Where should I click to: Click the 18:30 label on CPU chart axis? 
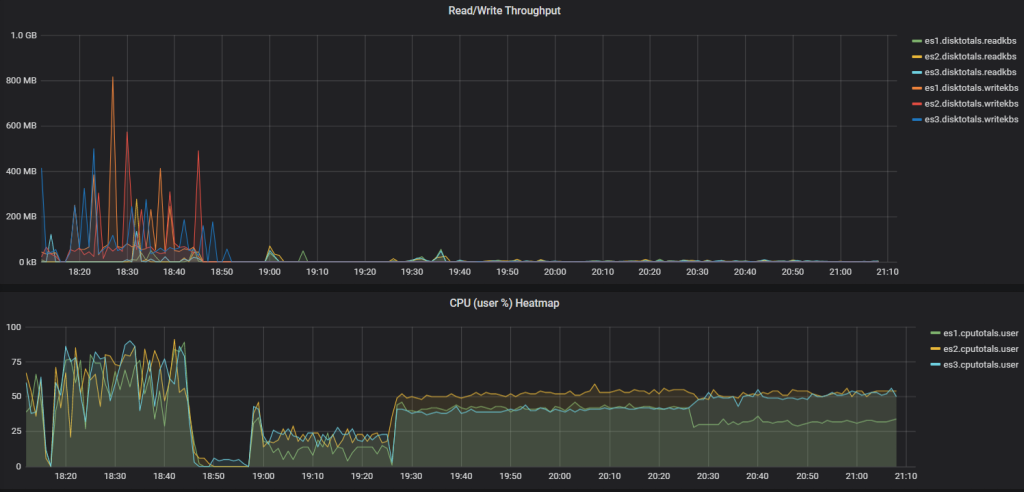115,476
